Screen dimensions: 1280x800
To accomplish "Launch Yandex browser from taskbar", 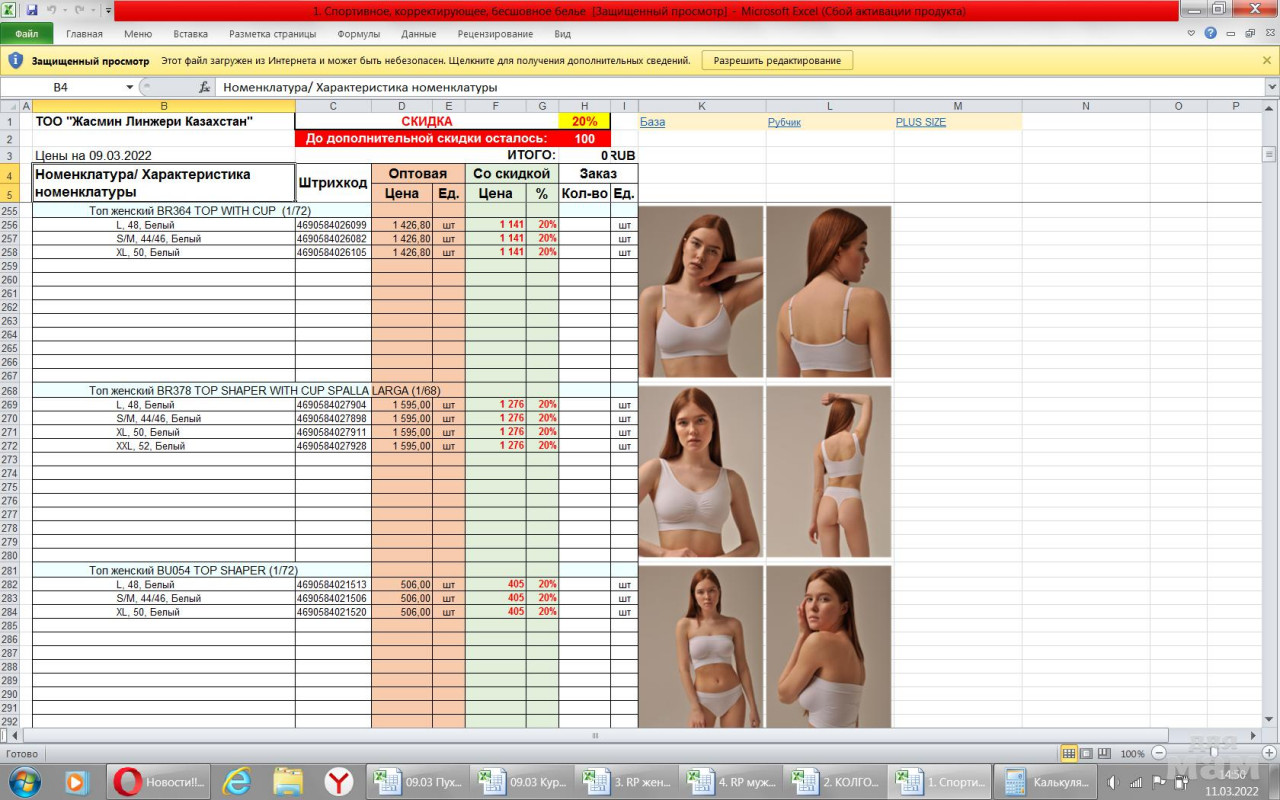I will point(339,782).
